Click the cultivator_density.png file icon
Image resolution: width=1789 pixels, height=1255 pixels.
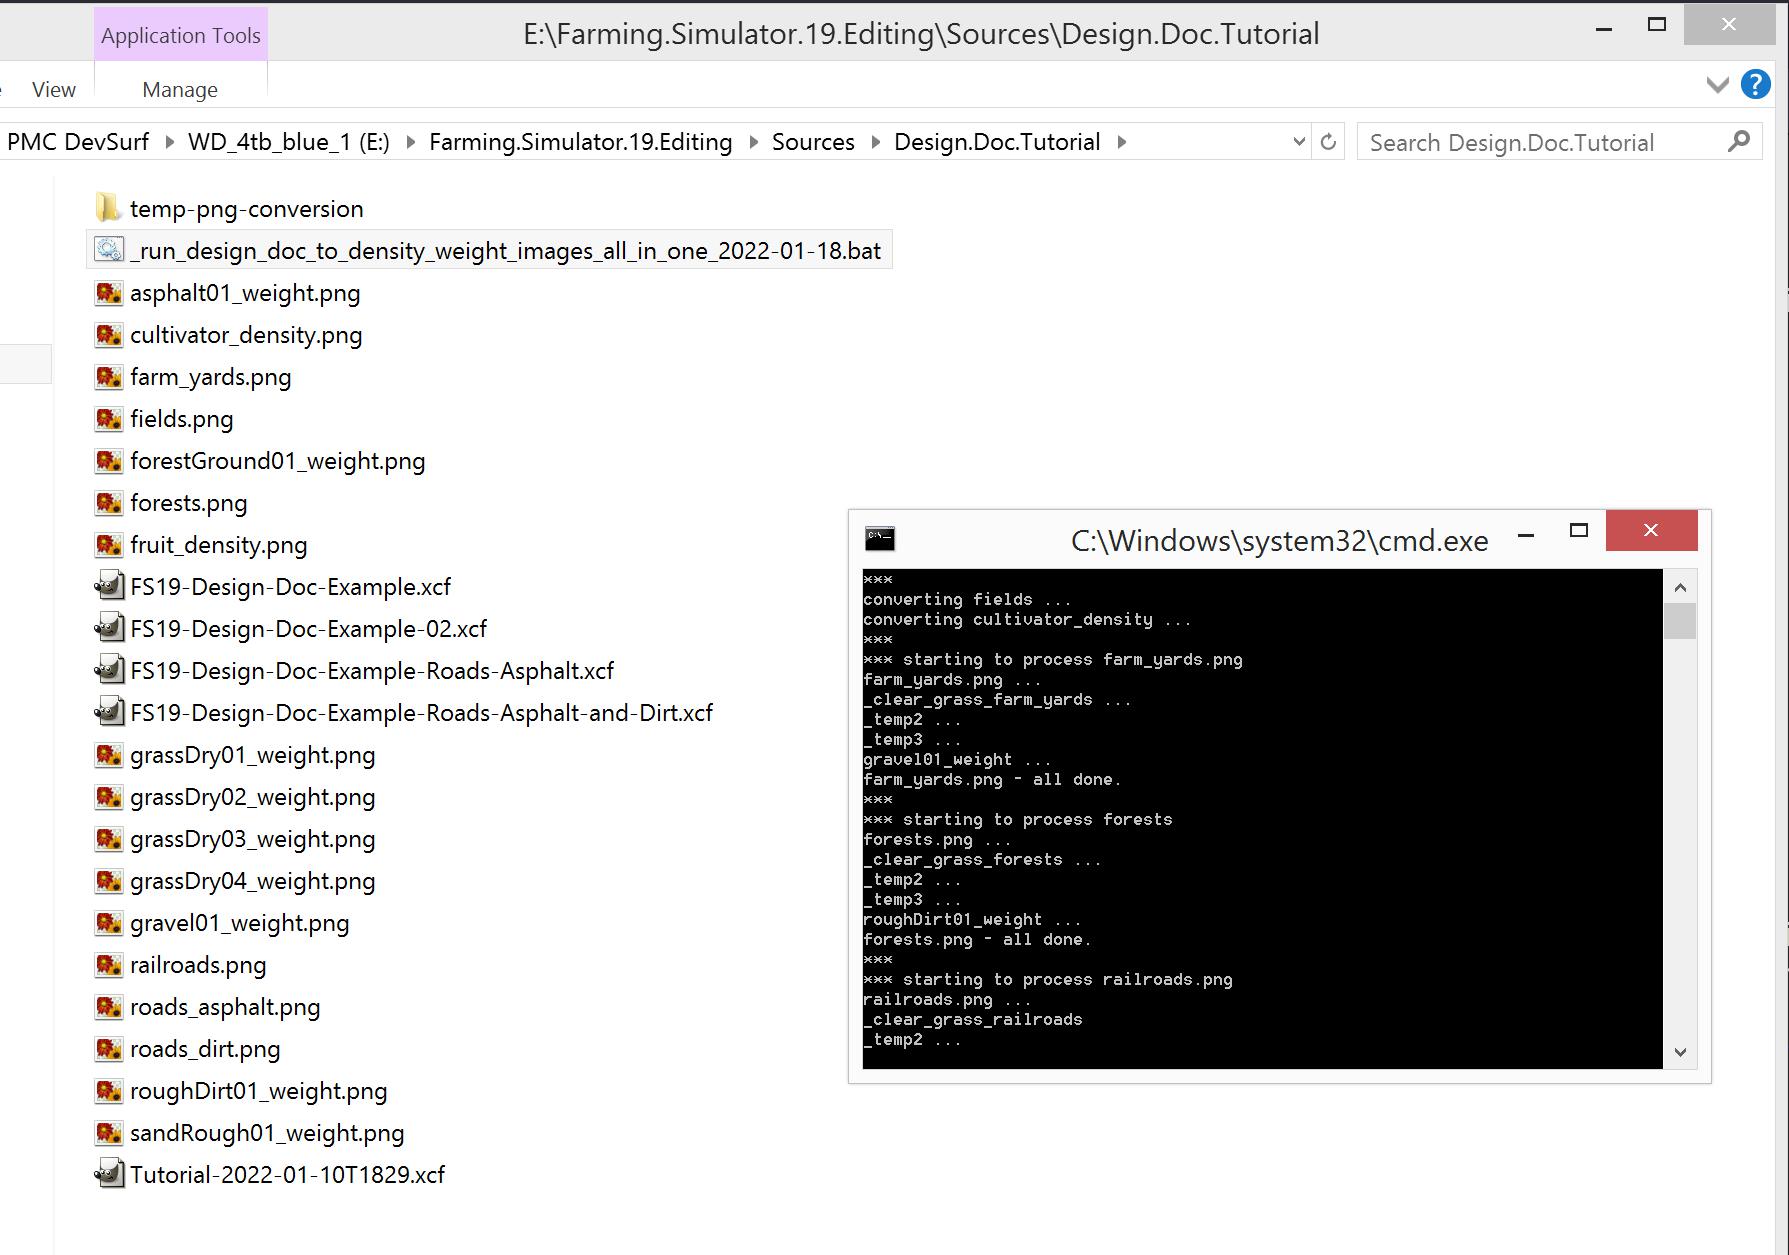pos(109,335)
